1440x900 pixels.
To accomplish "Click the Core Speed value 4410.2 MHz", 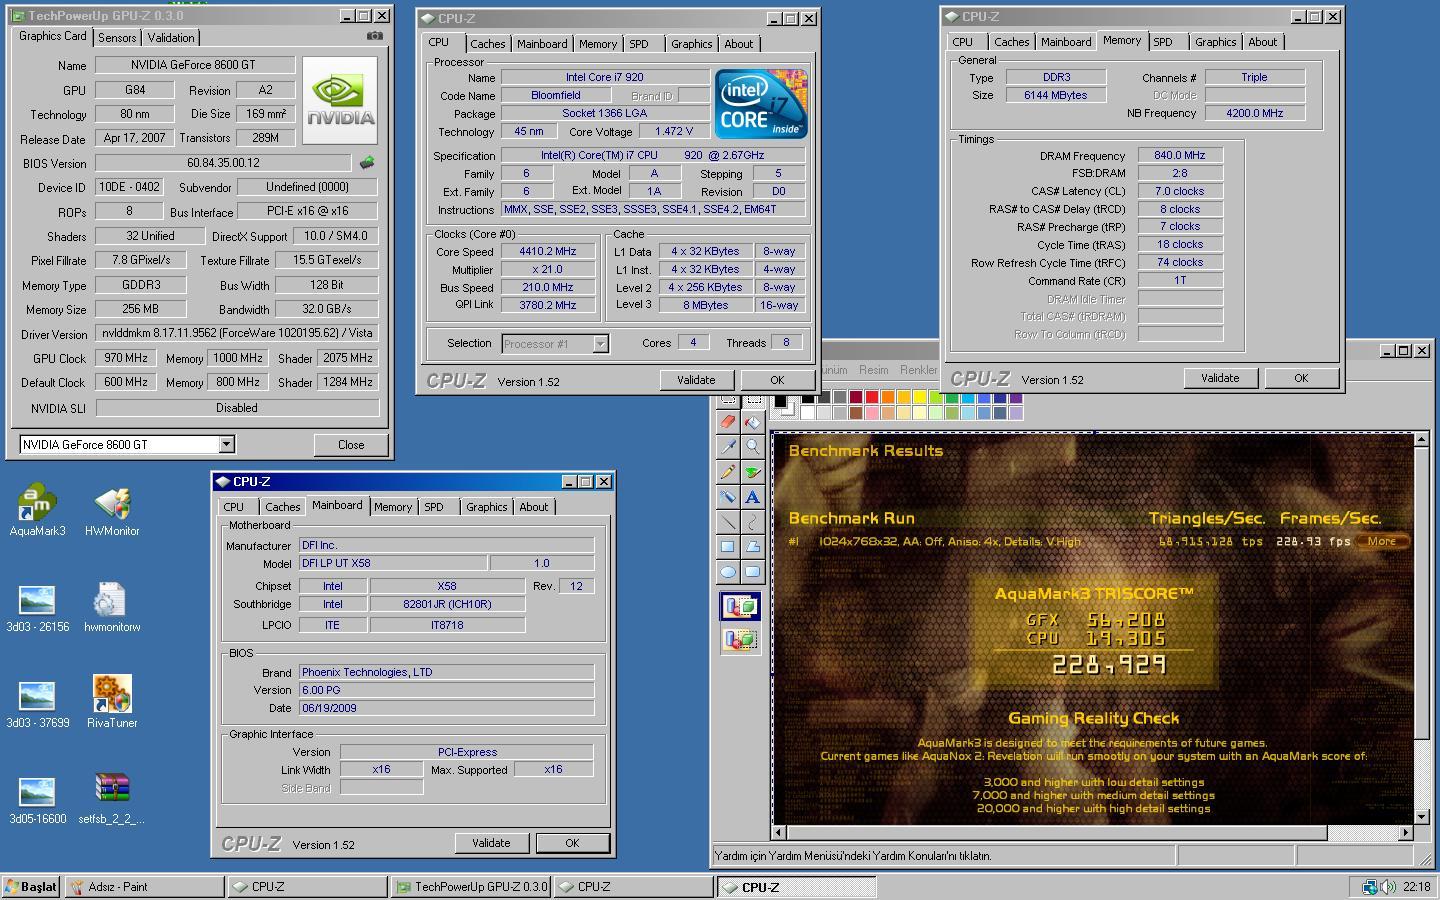I will point(547,252).
